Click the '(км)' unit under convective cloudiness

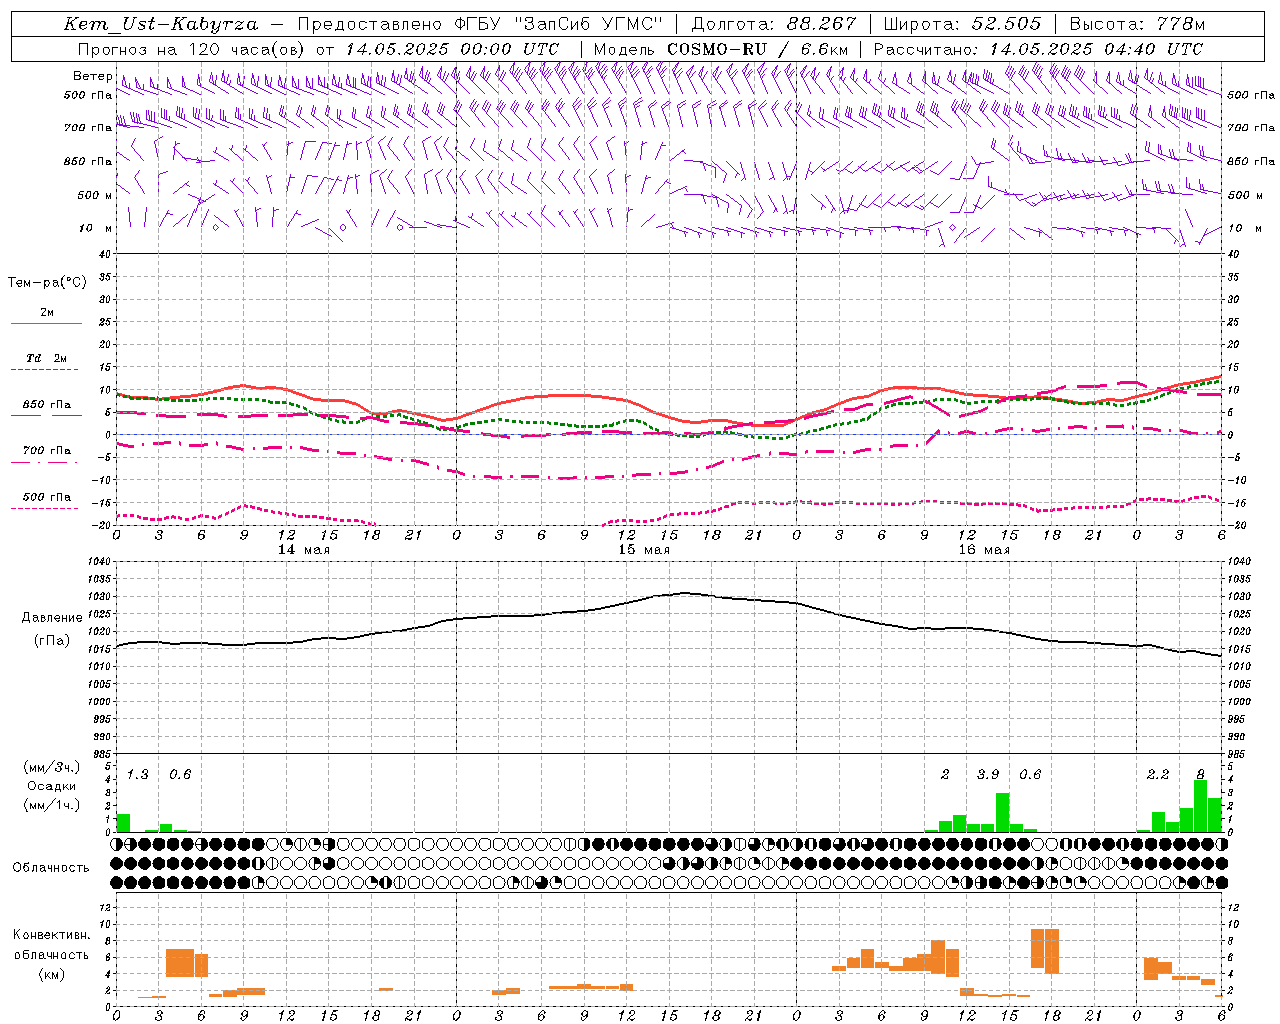(x=51, y=975)
